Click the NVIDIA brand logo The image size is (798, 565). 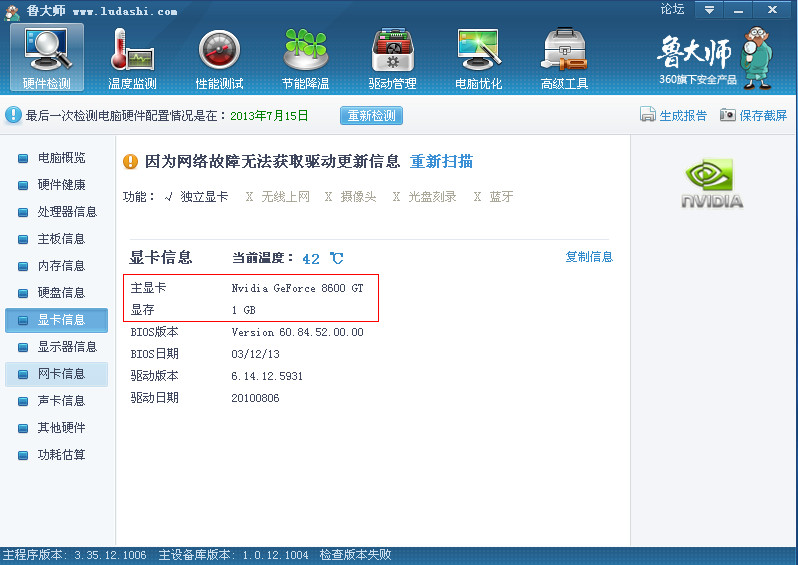tap(712, 183)
